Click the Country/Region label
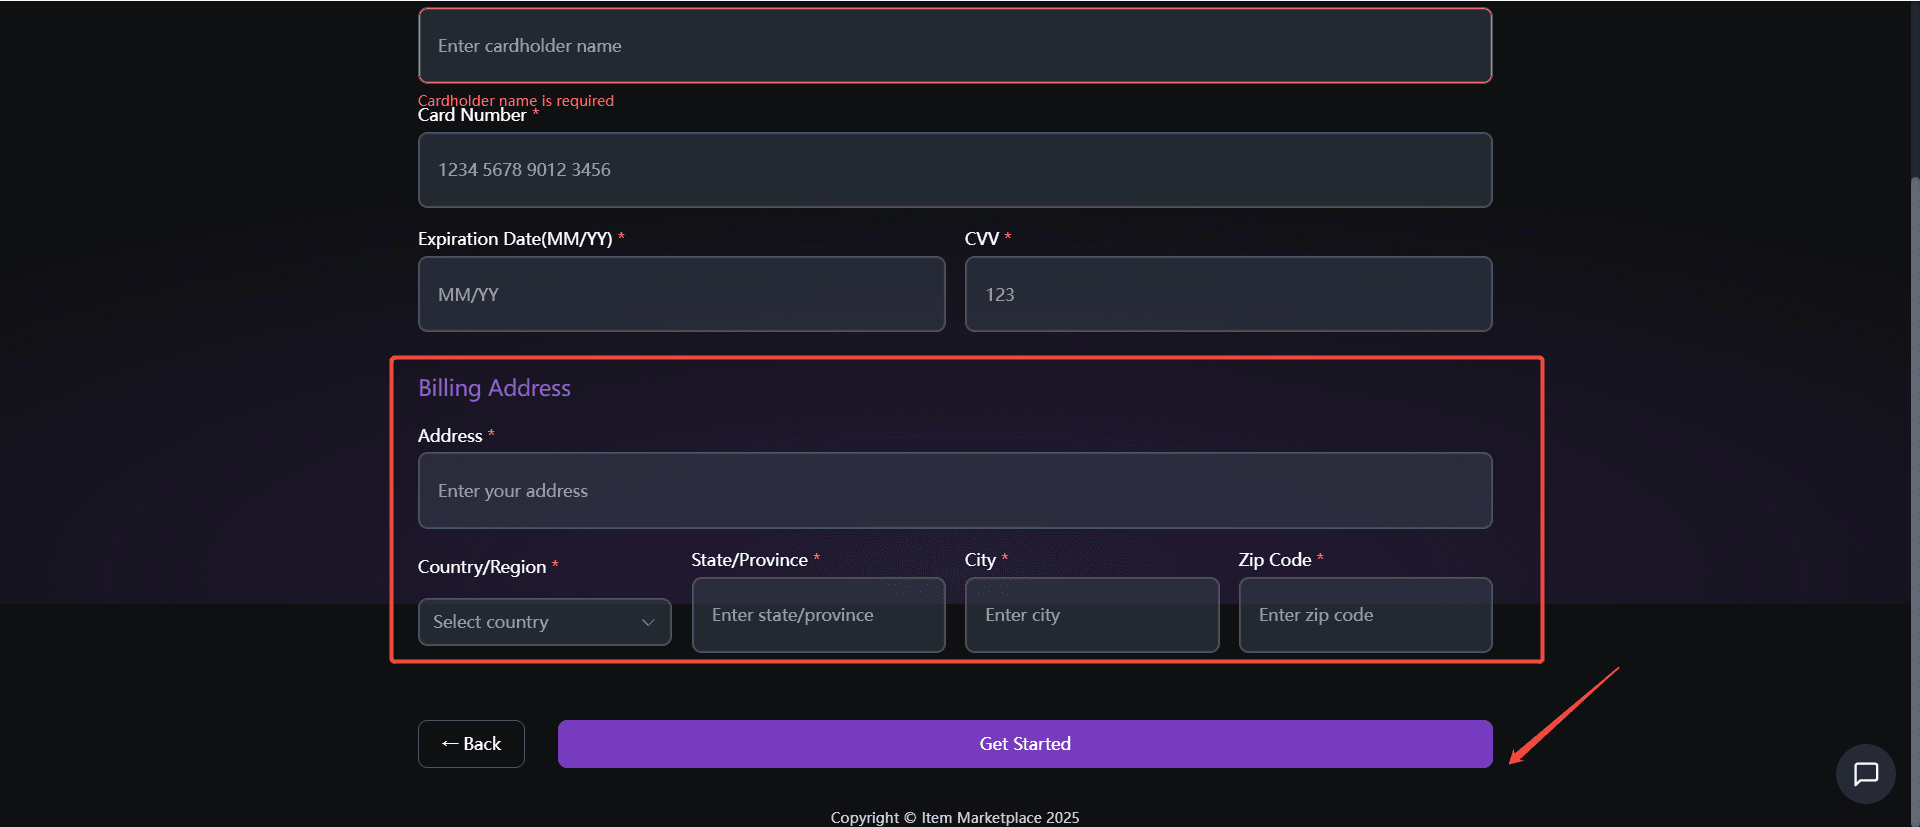Viewport: 1920px width, 827px height. 482,567
